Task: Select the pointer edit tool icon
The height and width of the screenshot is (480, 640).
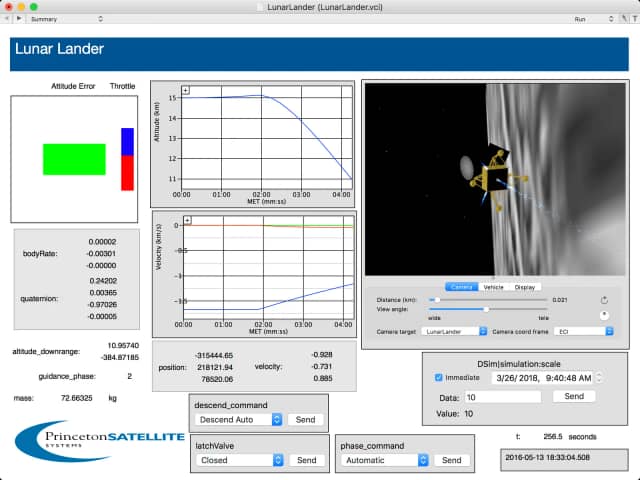Action: click(x=624, y=19)
